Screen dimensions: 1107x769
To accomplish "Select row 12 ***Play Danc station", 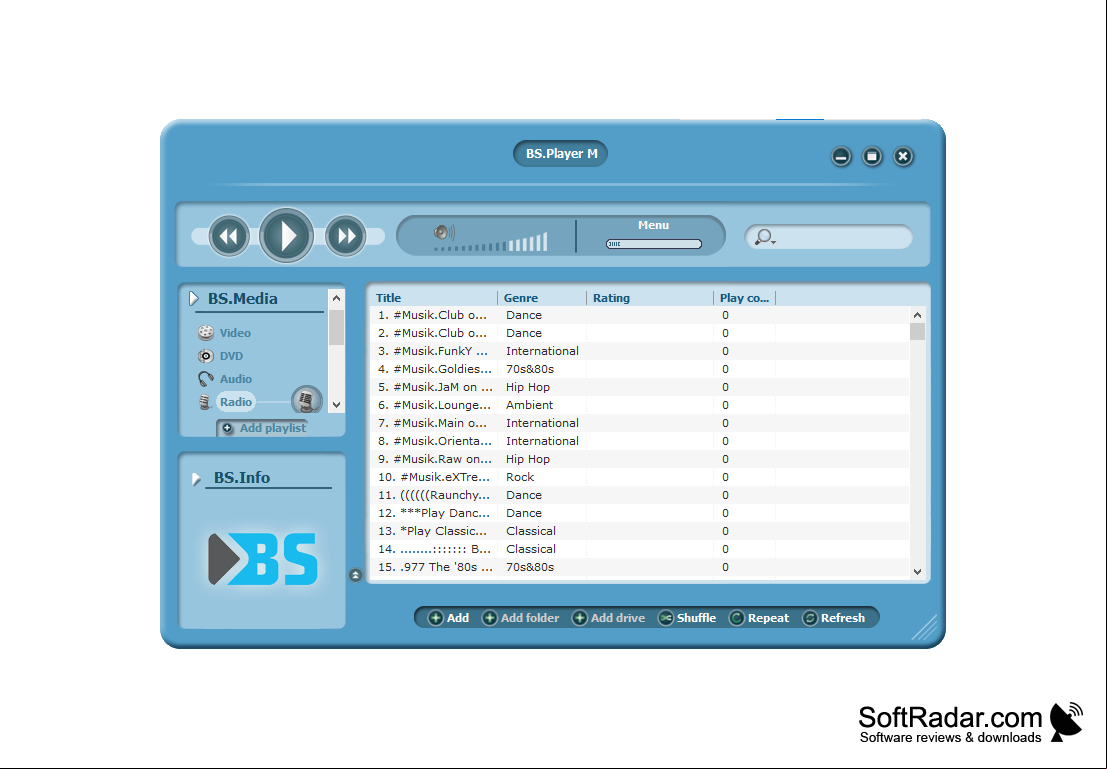I will point(640,513).
